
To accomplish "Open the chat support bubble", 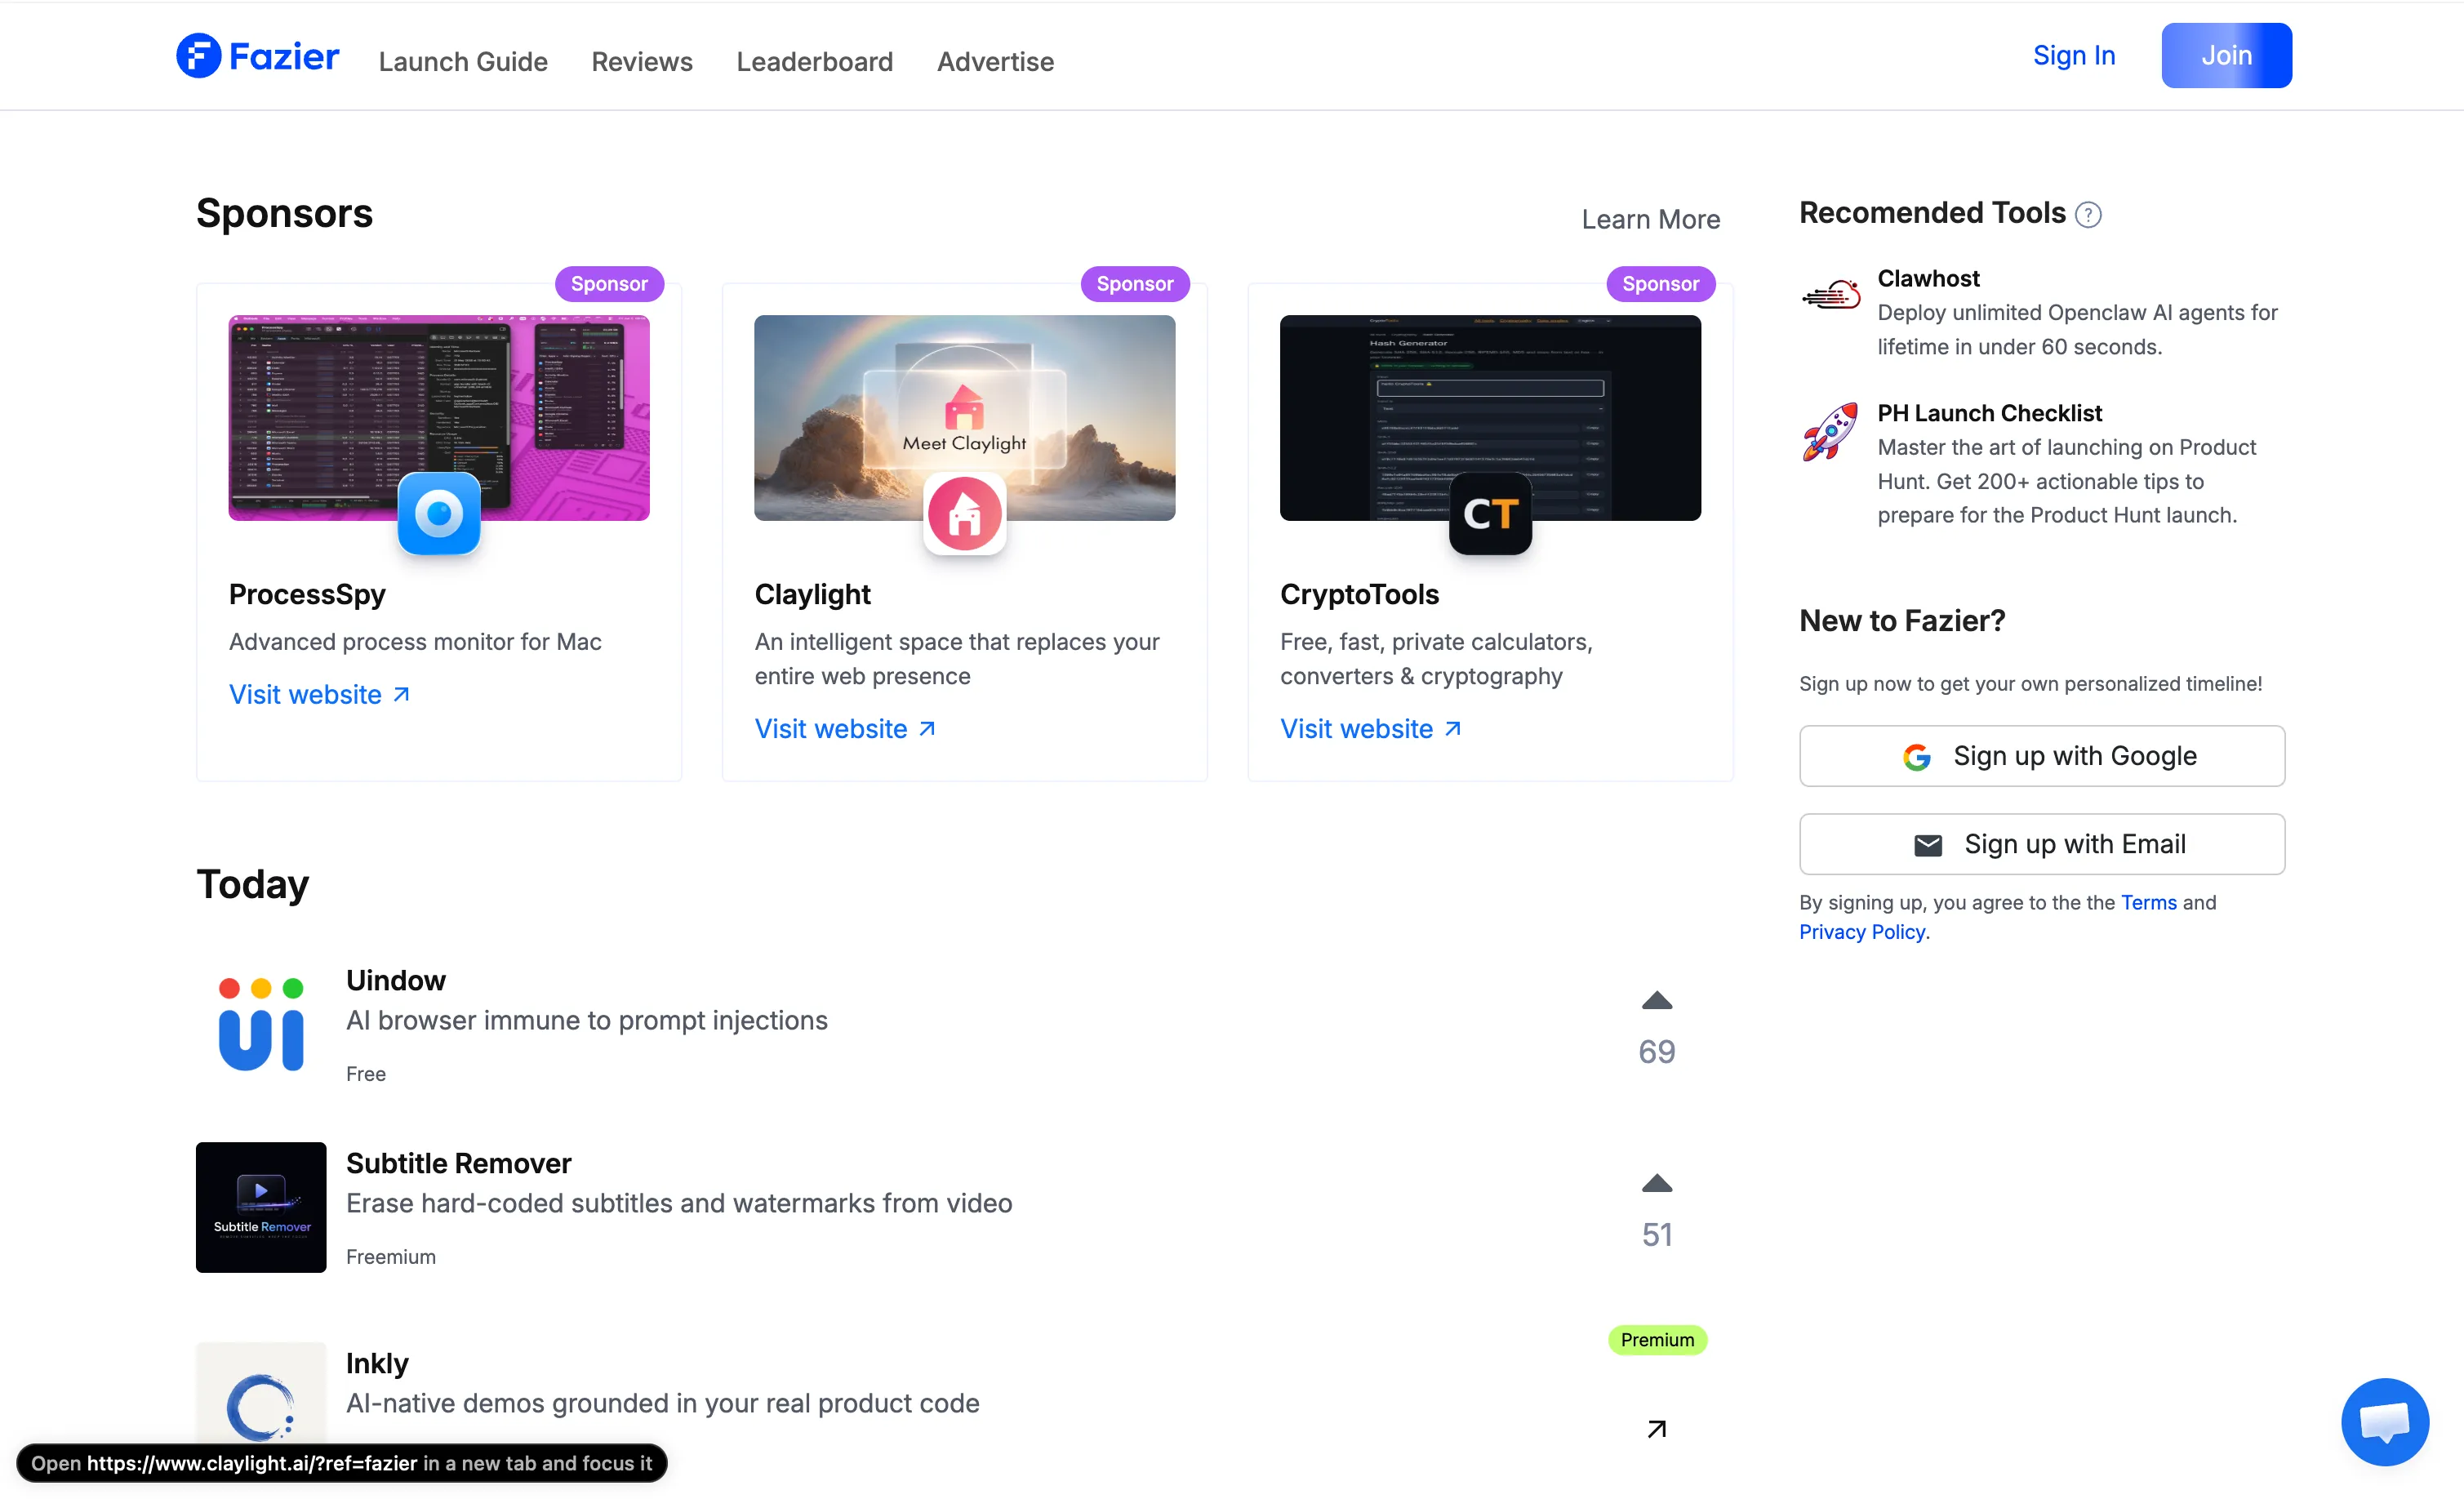I will [2385, 1421].
